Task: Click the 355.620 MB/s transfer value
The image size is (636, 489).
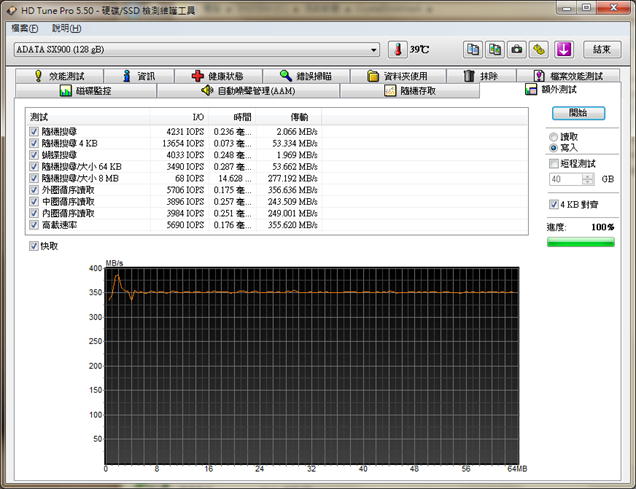Action: (x=292, y=225)
